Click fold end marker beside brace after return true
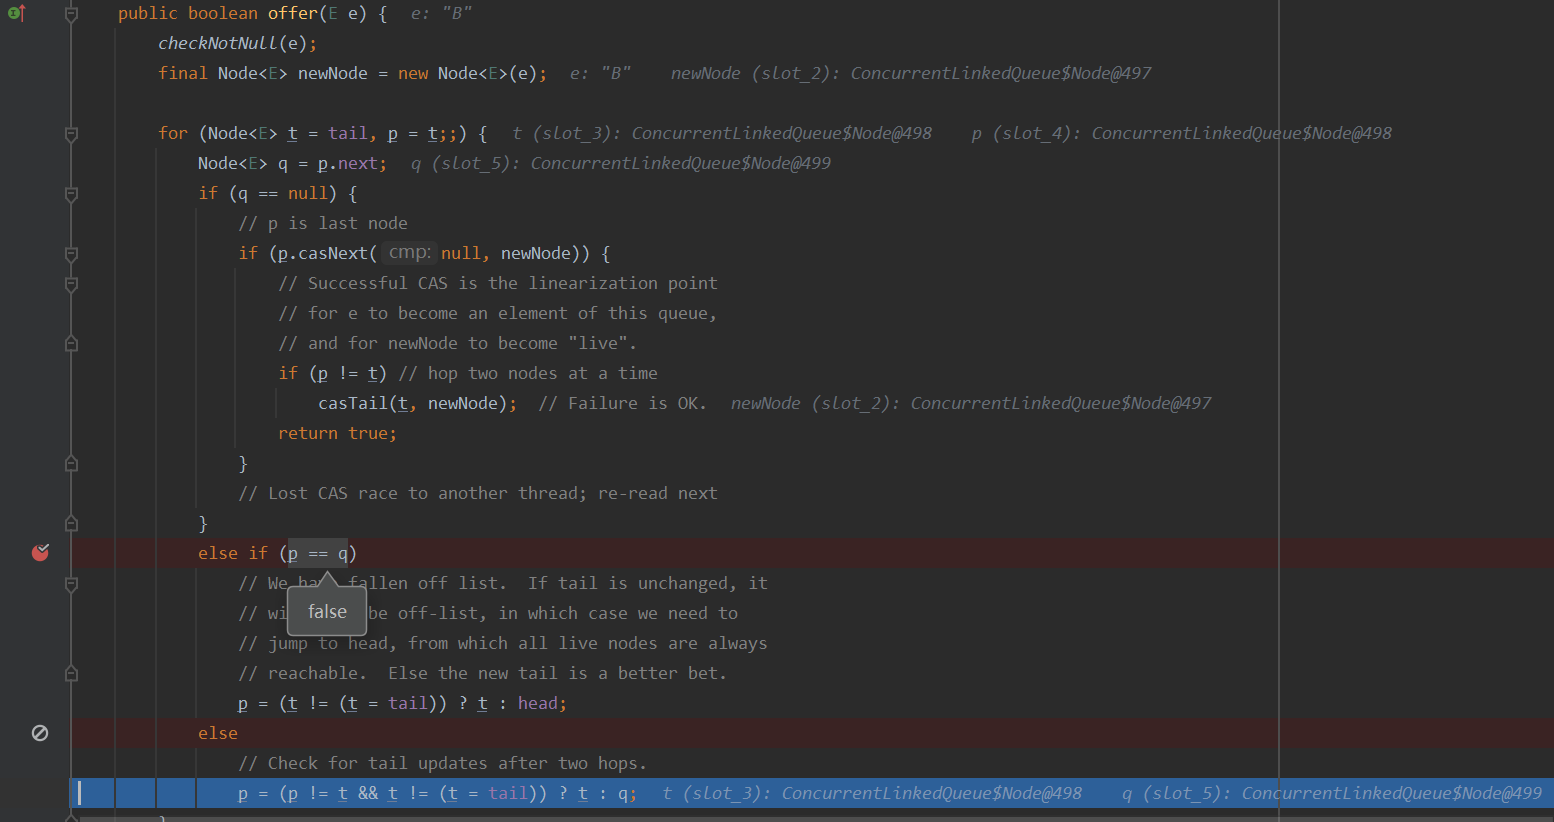 71,464
